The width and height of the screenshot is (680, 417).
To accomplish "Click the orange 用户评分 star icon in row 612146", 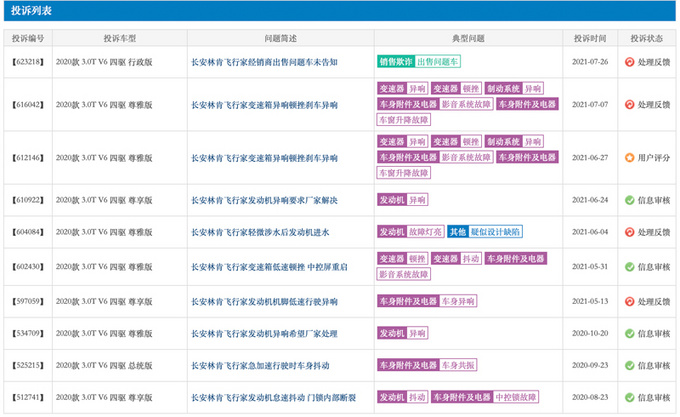I will (629, 158).
